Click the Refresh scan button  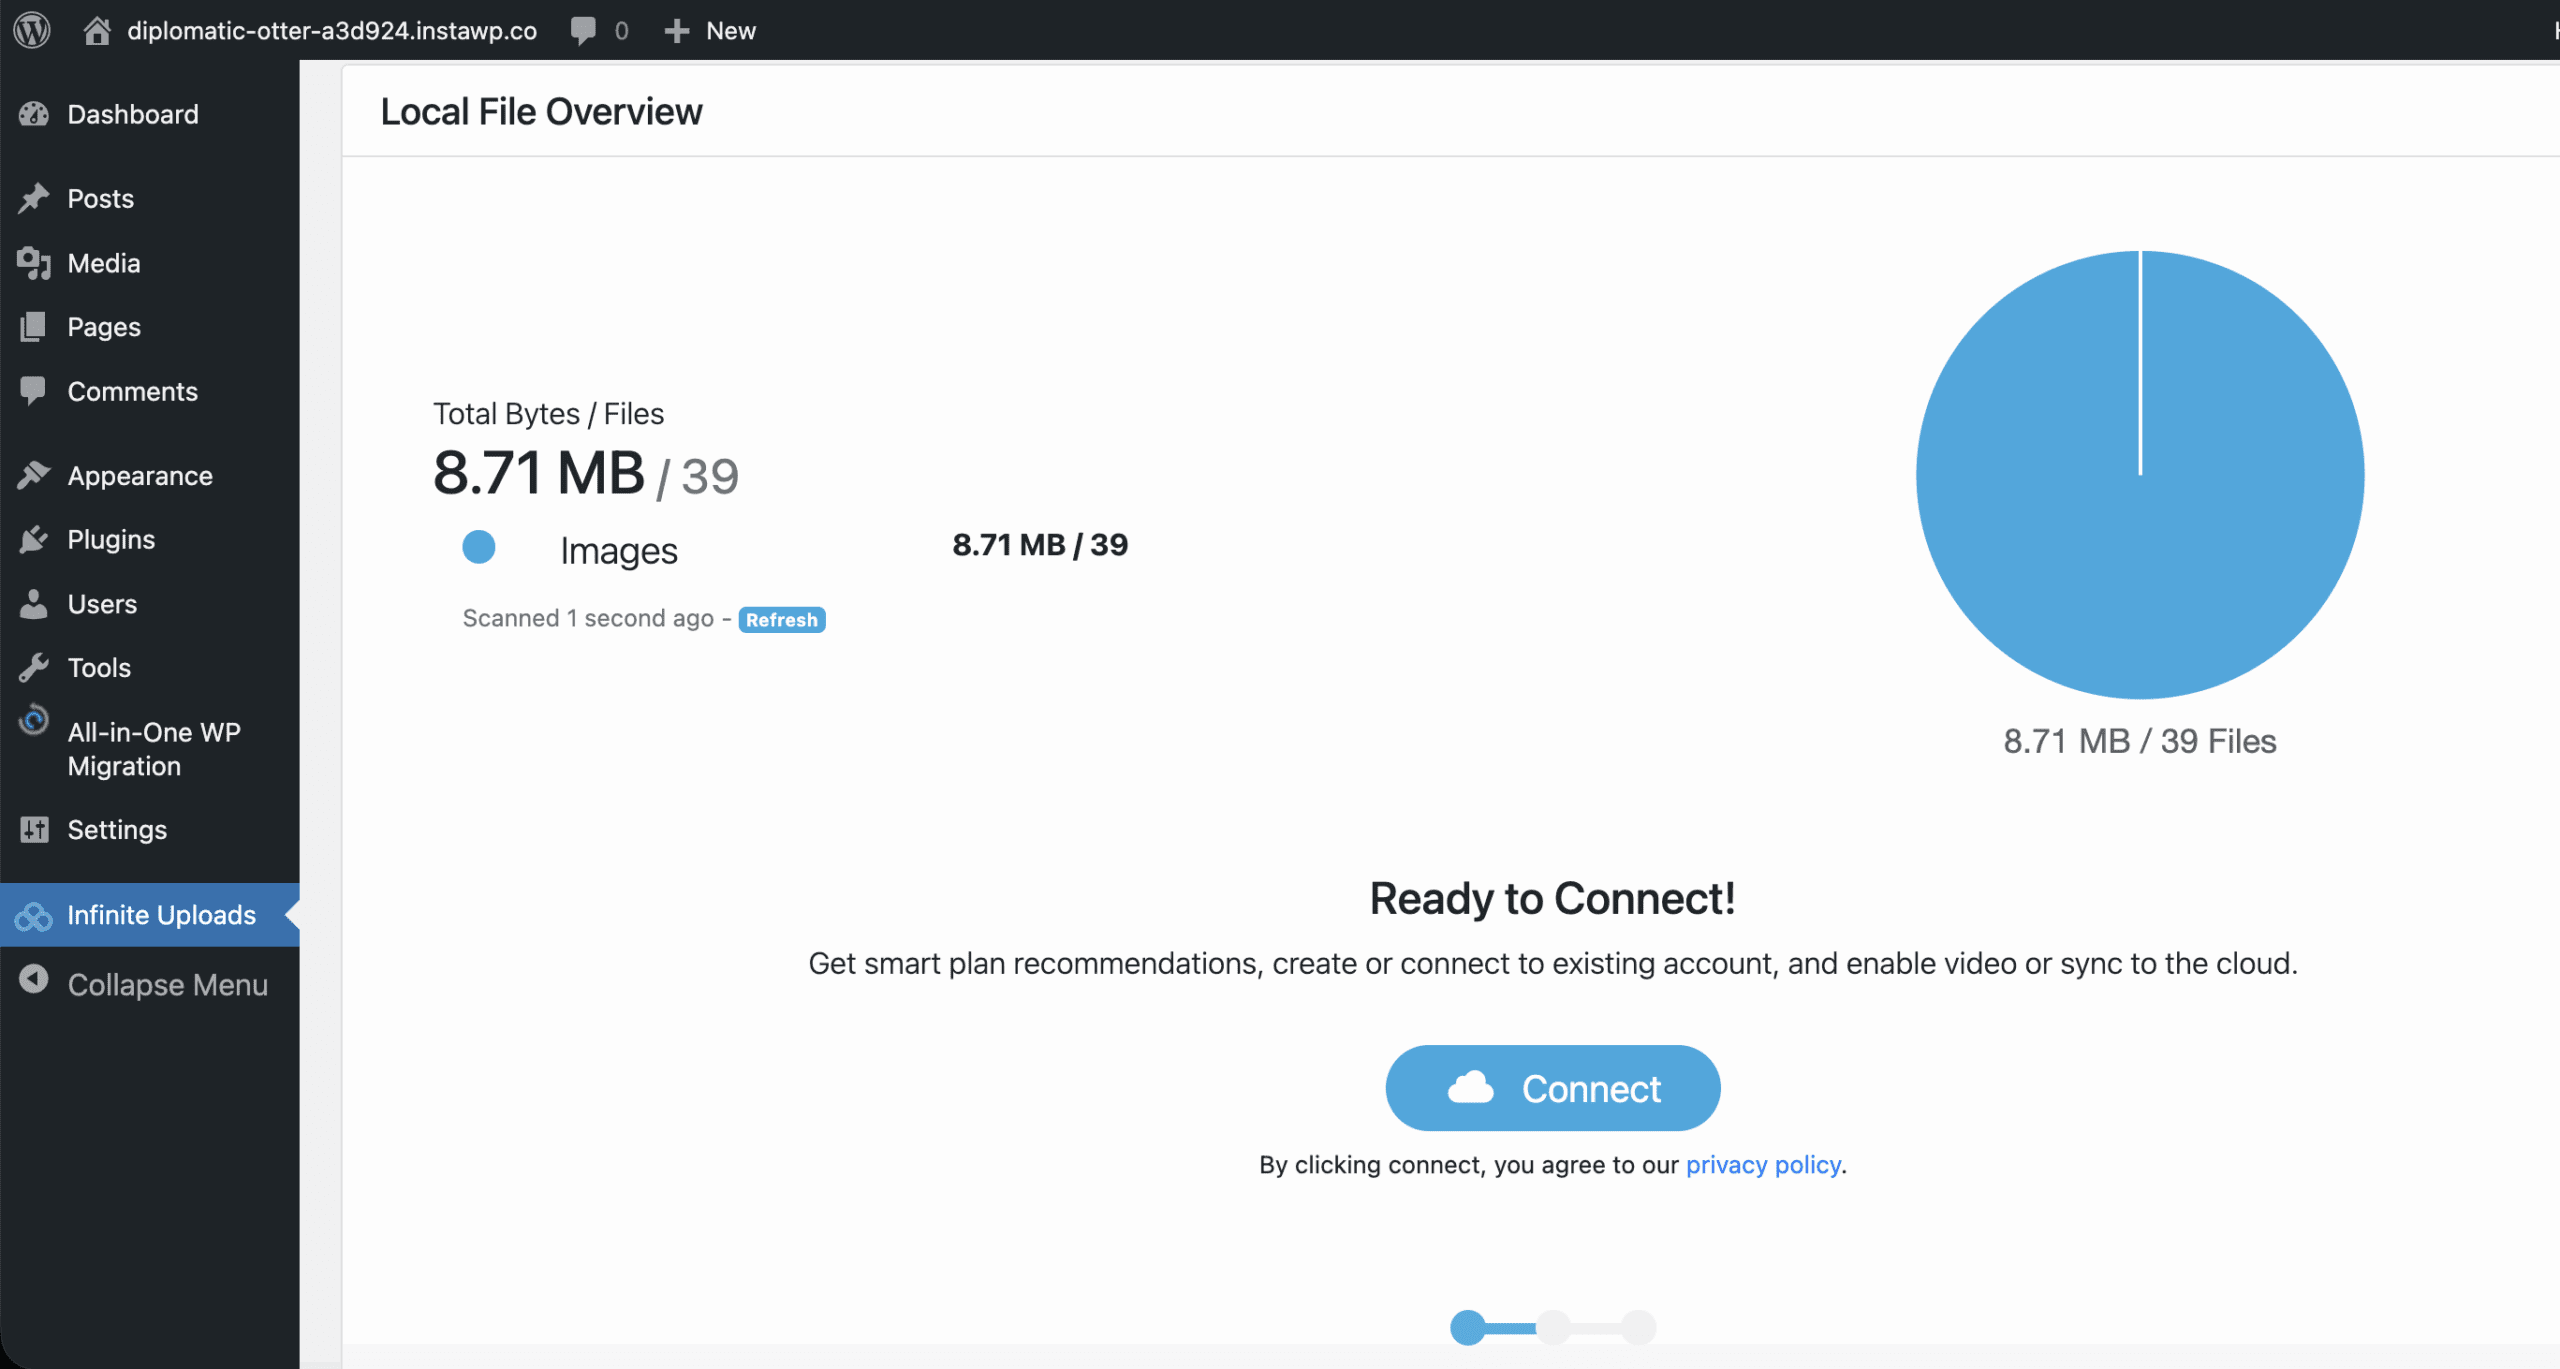pos(781,620)
